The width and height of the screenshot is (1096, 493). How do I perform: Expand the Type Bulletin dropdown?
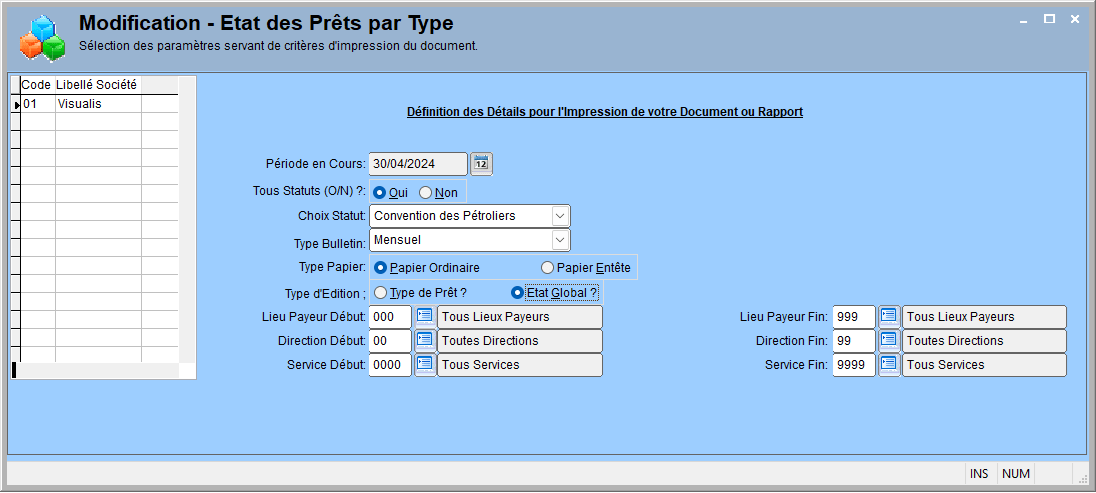click(x=561, y=240)
